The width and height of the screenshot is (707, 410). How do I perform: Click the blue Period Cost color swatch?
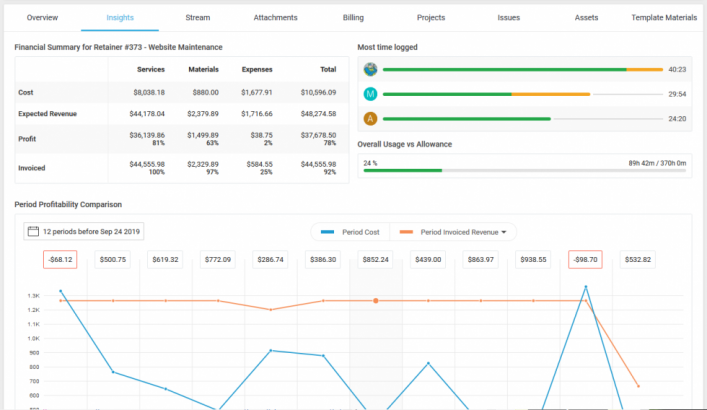[327, 232]
